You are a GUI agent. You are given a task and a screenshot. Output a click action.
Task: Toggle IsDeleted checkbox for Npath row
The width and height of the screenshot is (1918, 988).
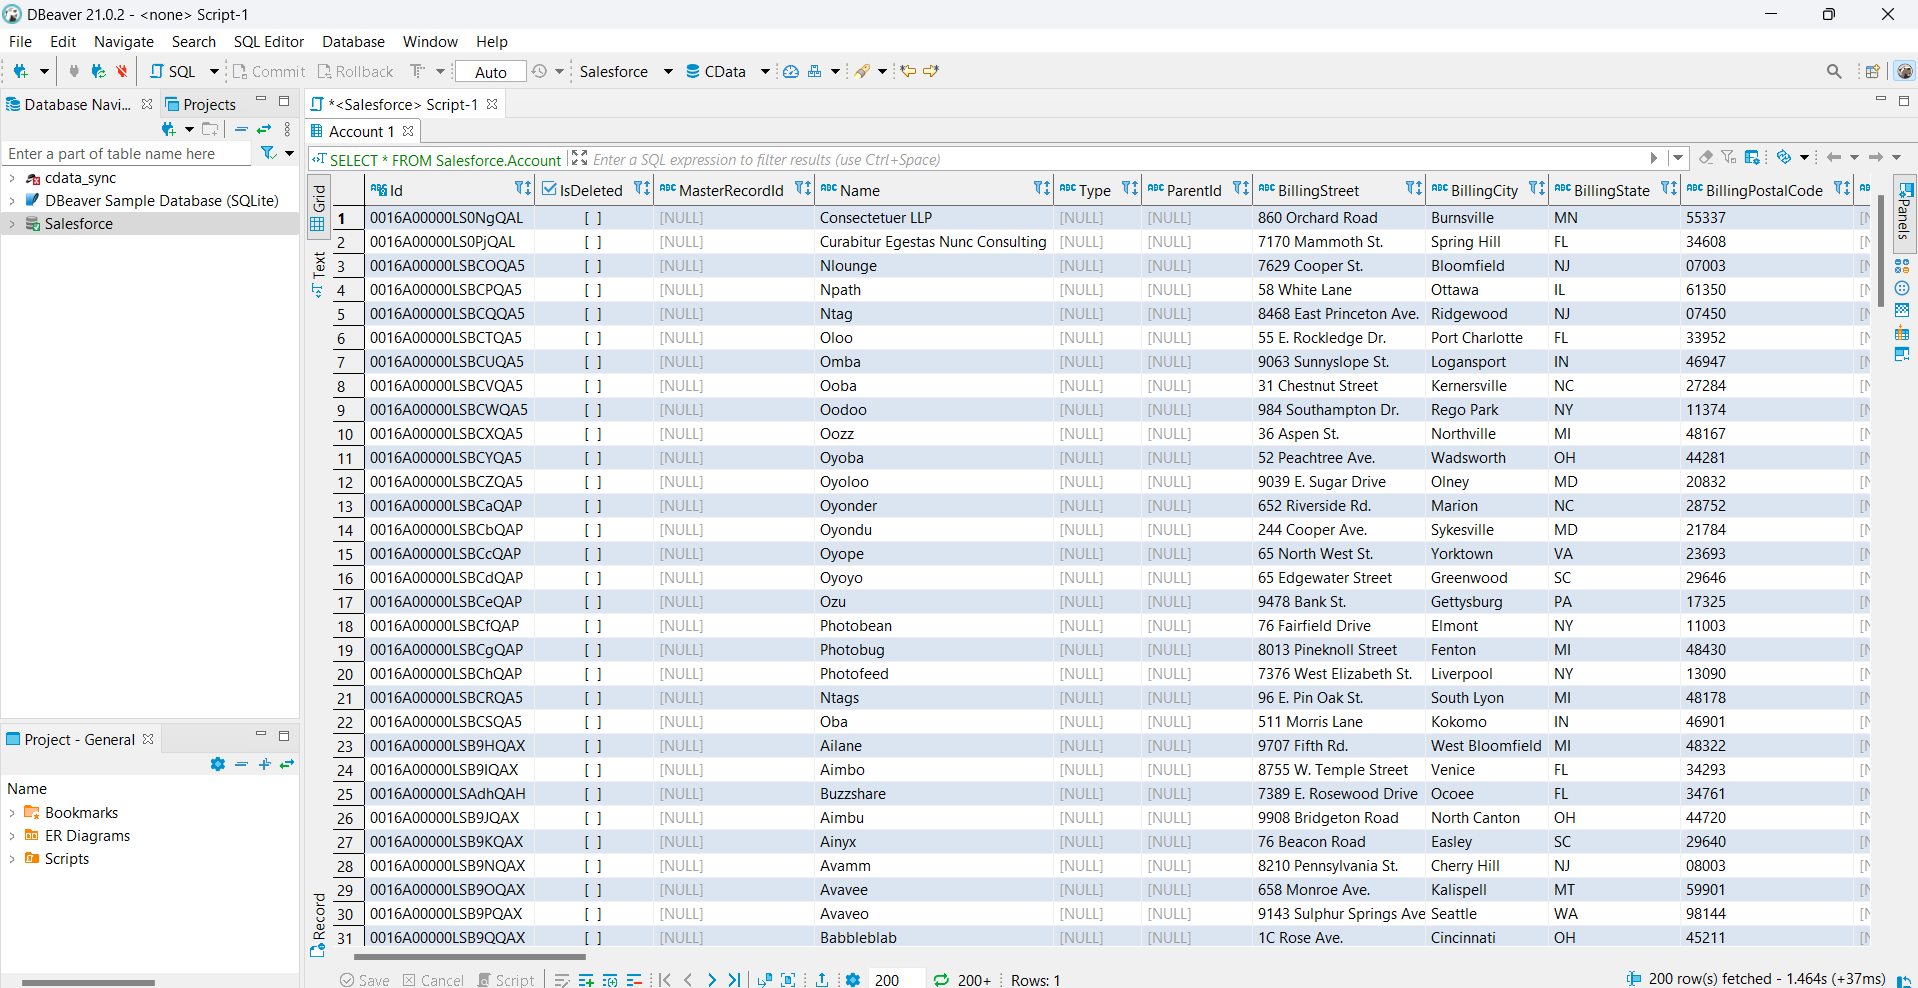[x=593, y=290]
